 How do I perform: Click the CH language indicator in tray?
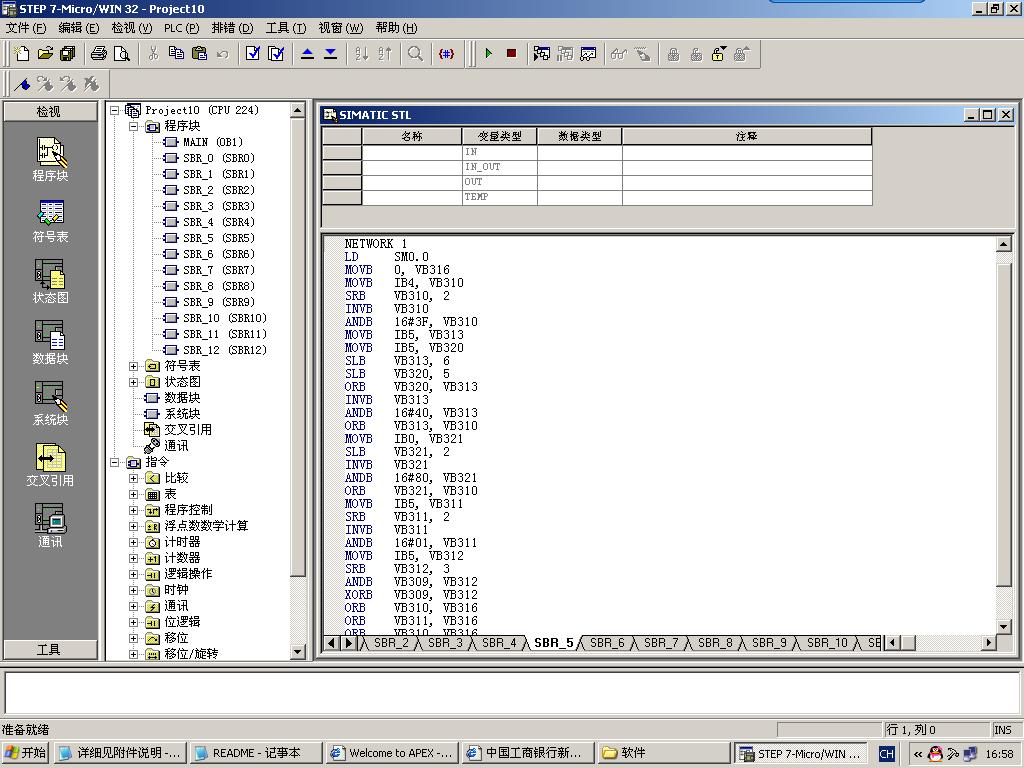pos(886,754)
